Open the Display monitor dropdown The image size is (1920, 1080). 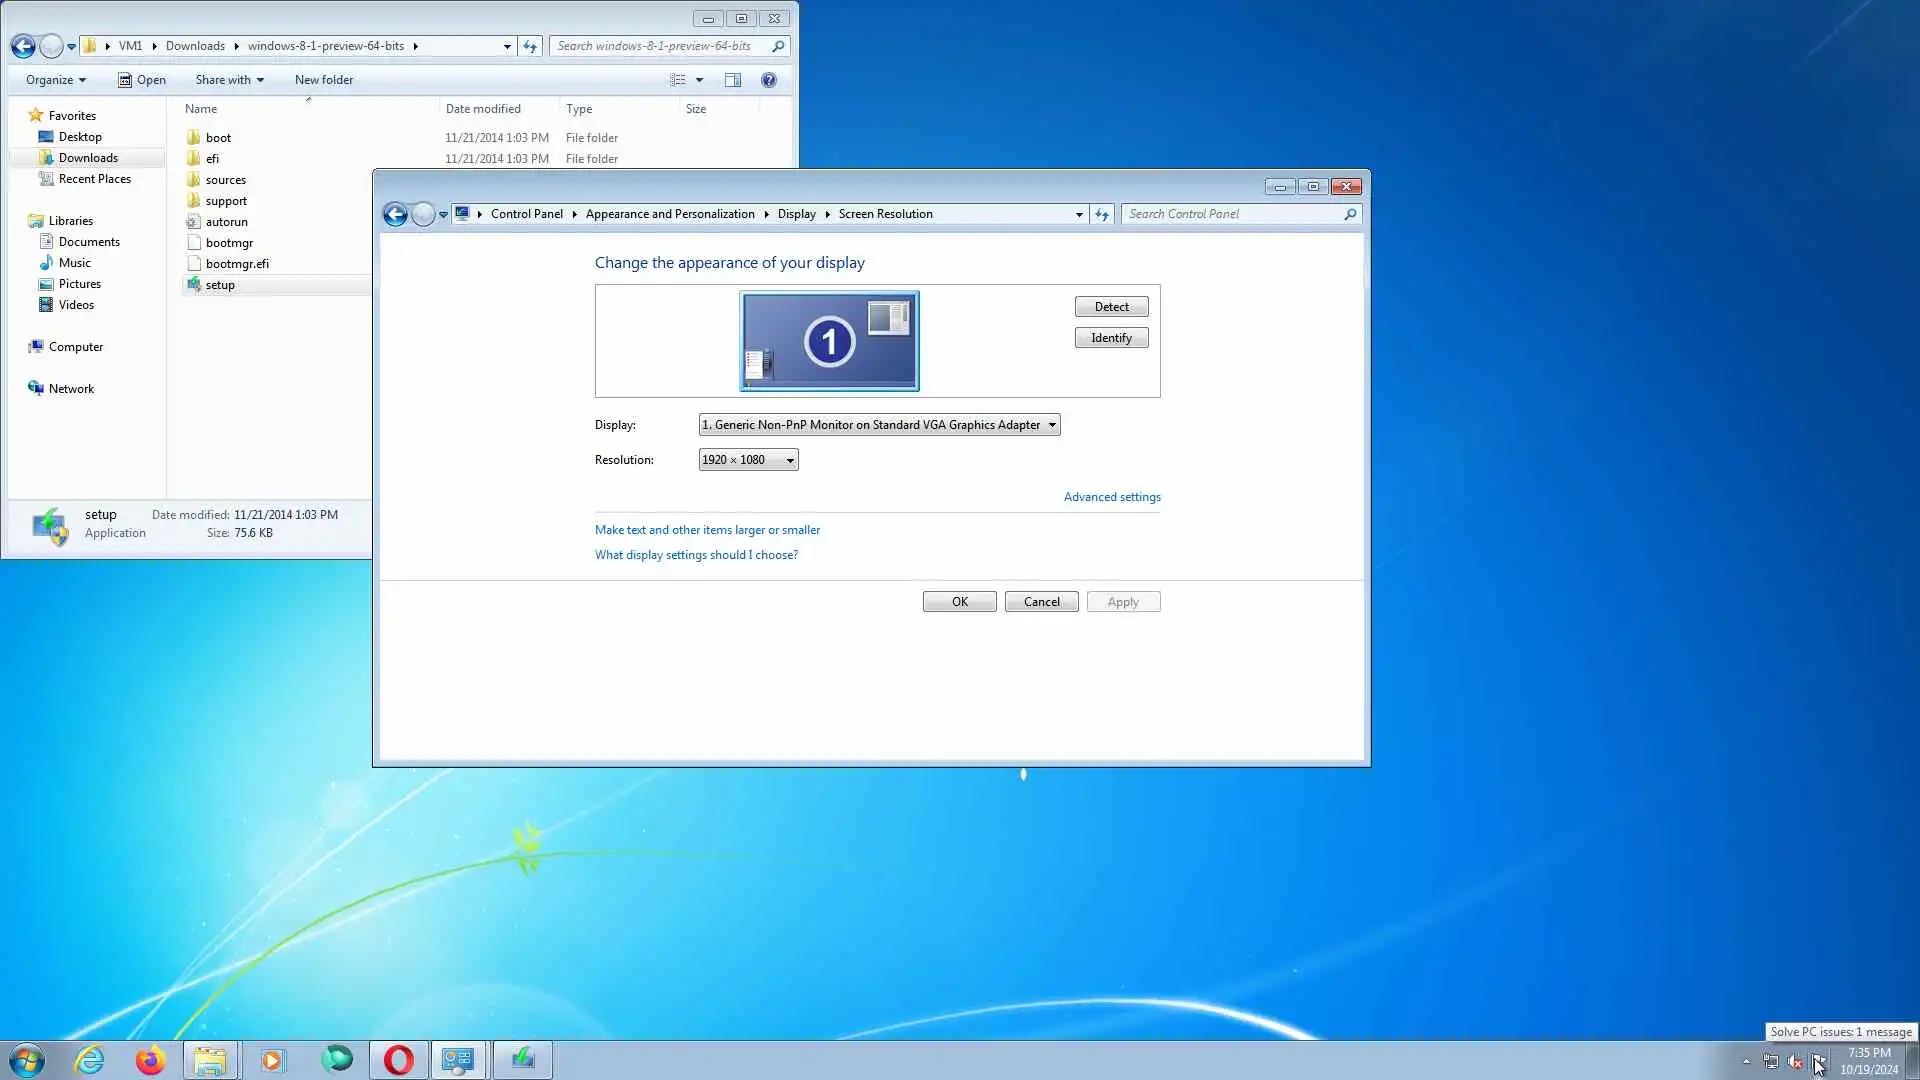[879, 425]
